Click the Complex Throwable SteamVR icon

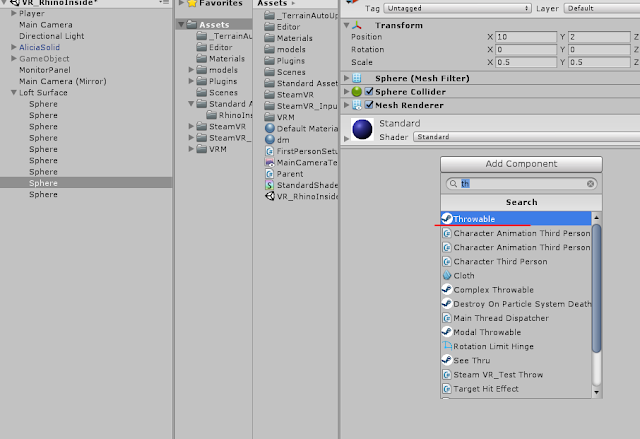click(447, 290)
